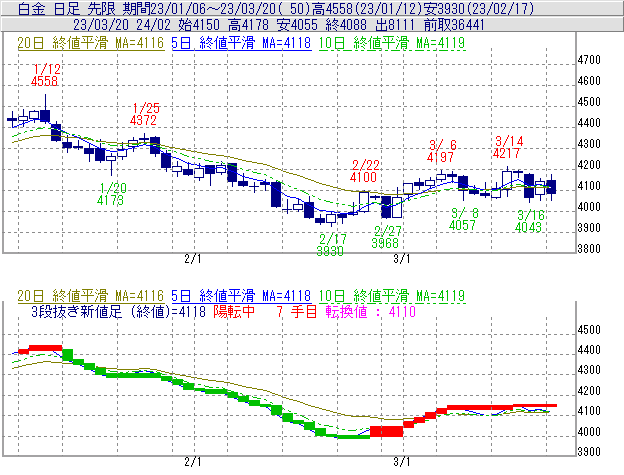Click the 3/1 date label under lower chart
The image size is (624, 475).
[x=402, y=462]
